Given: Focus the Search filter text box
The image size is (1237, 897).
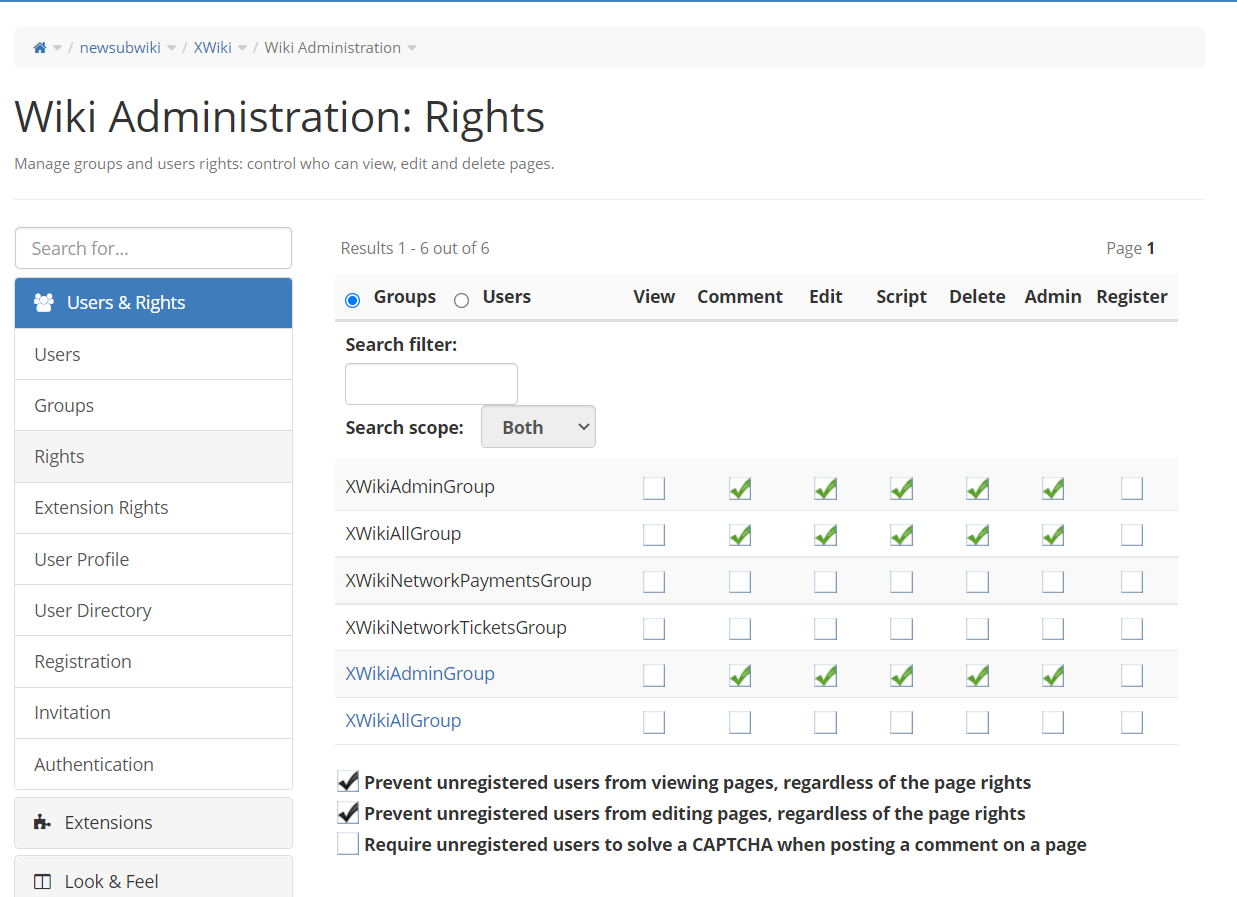Looking at the screenshot, I should [x=431, y=384].
